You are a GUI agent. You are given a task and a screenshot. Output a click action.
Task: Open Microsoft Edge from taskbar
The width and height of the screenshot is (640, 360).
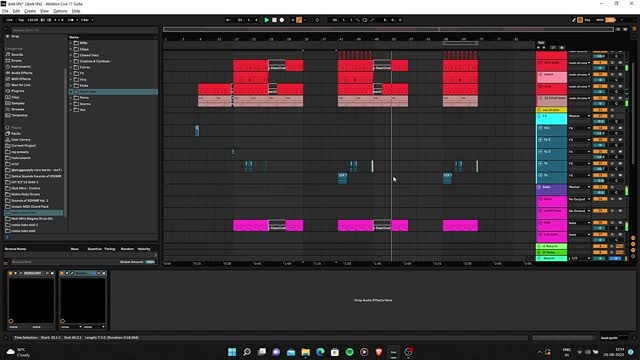point(320,352)
